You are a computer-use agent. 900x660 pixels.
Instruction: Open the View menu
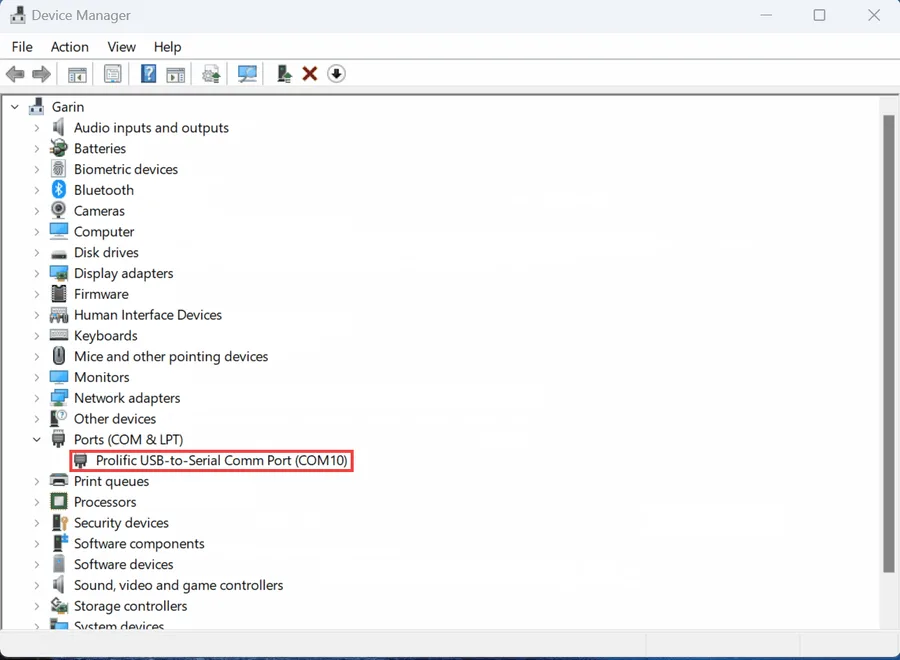[x=122, y=46]
